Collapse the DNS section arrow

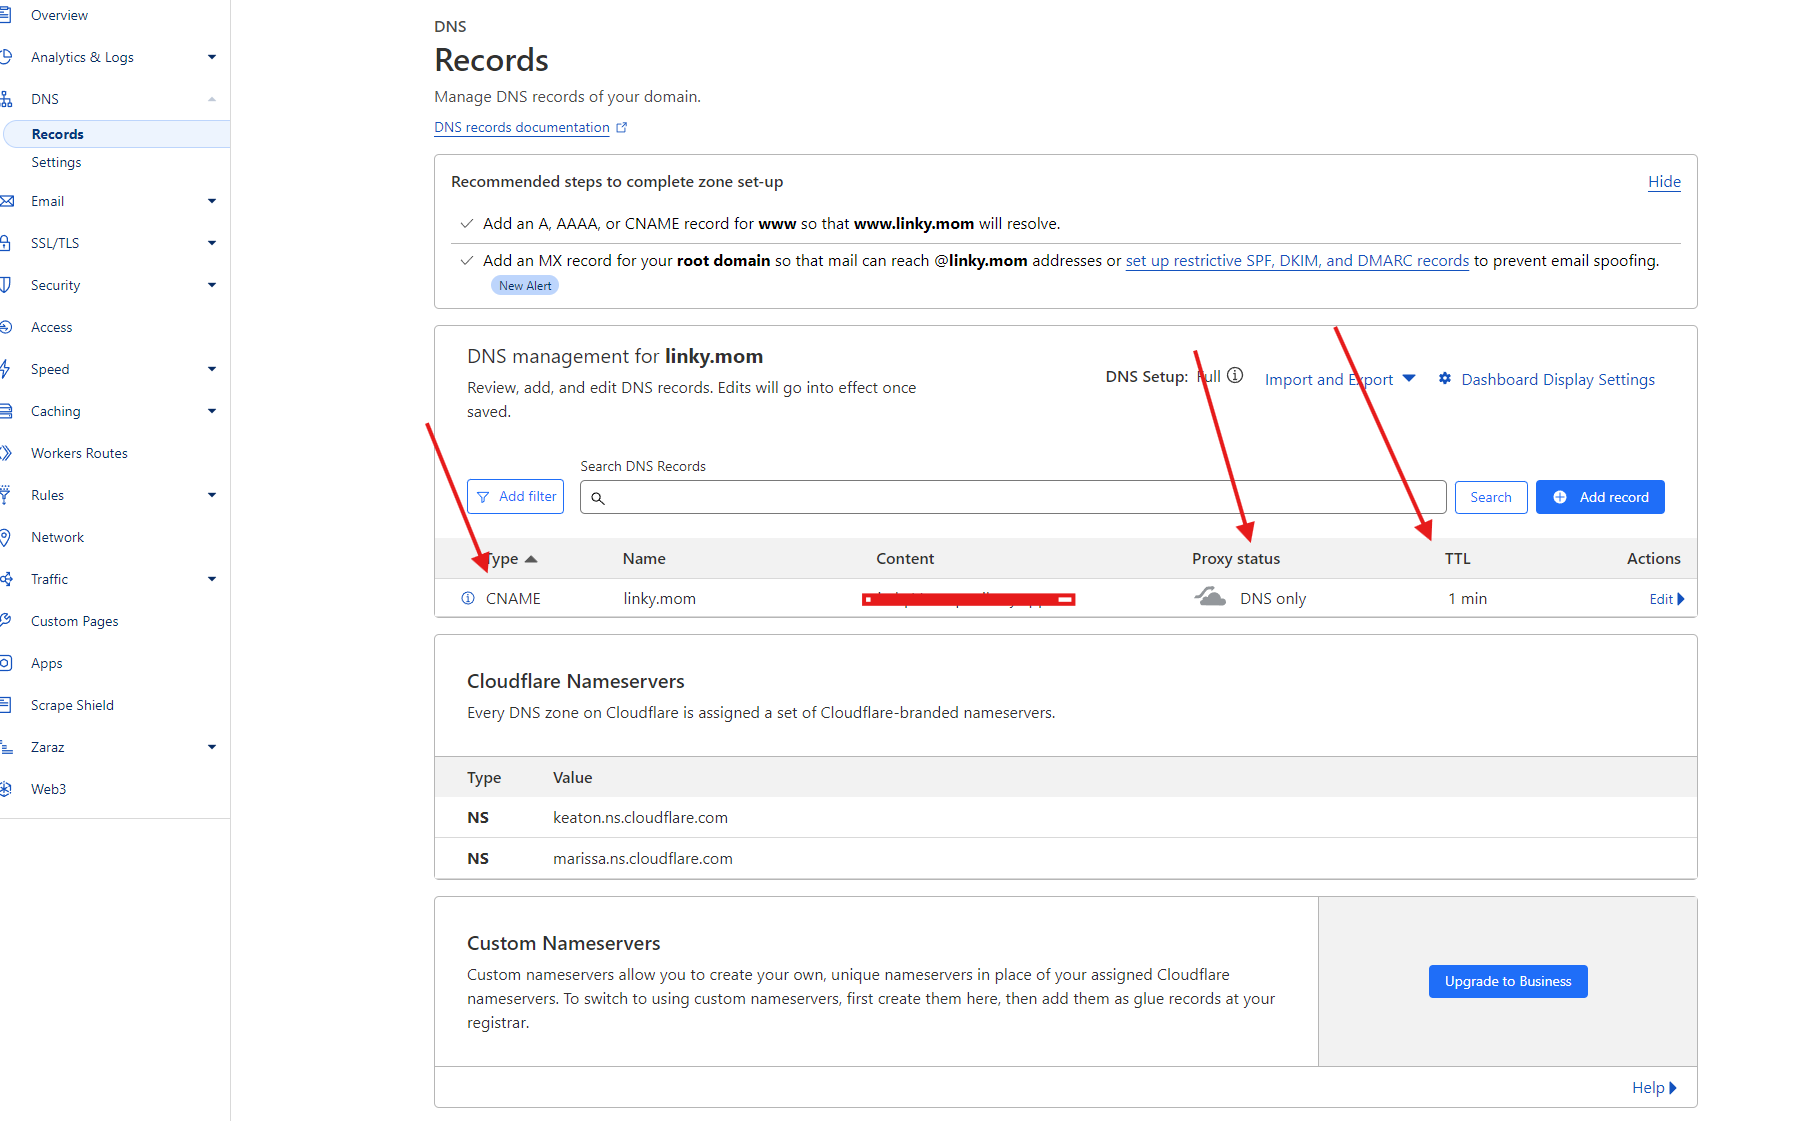coord(212,99)
